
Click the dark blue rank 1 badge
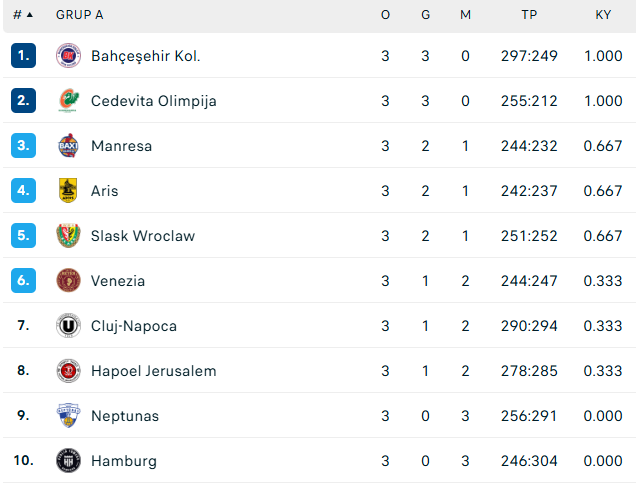[x=24, y=56]
